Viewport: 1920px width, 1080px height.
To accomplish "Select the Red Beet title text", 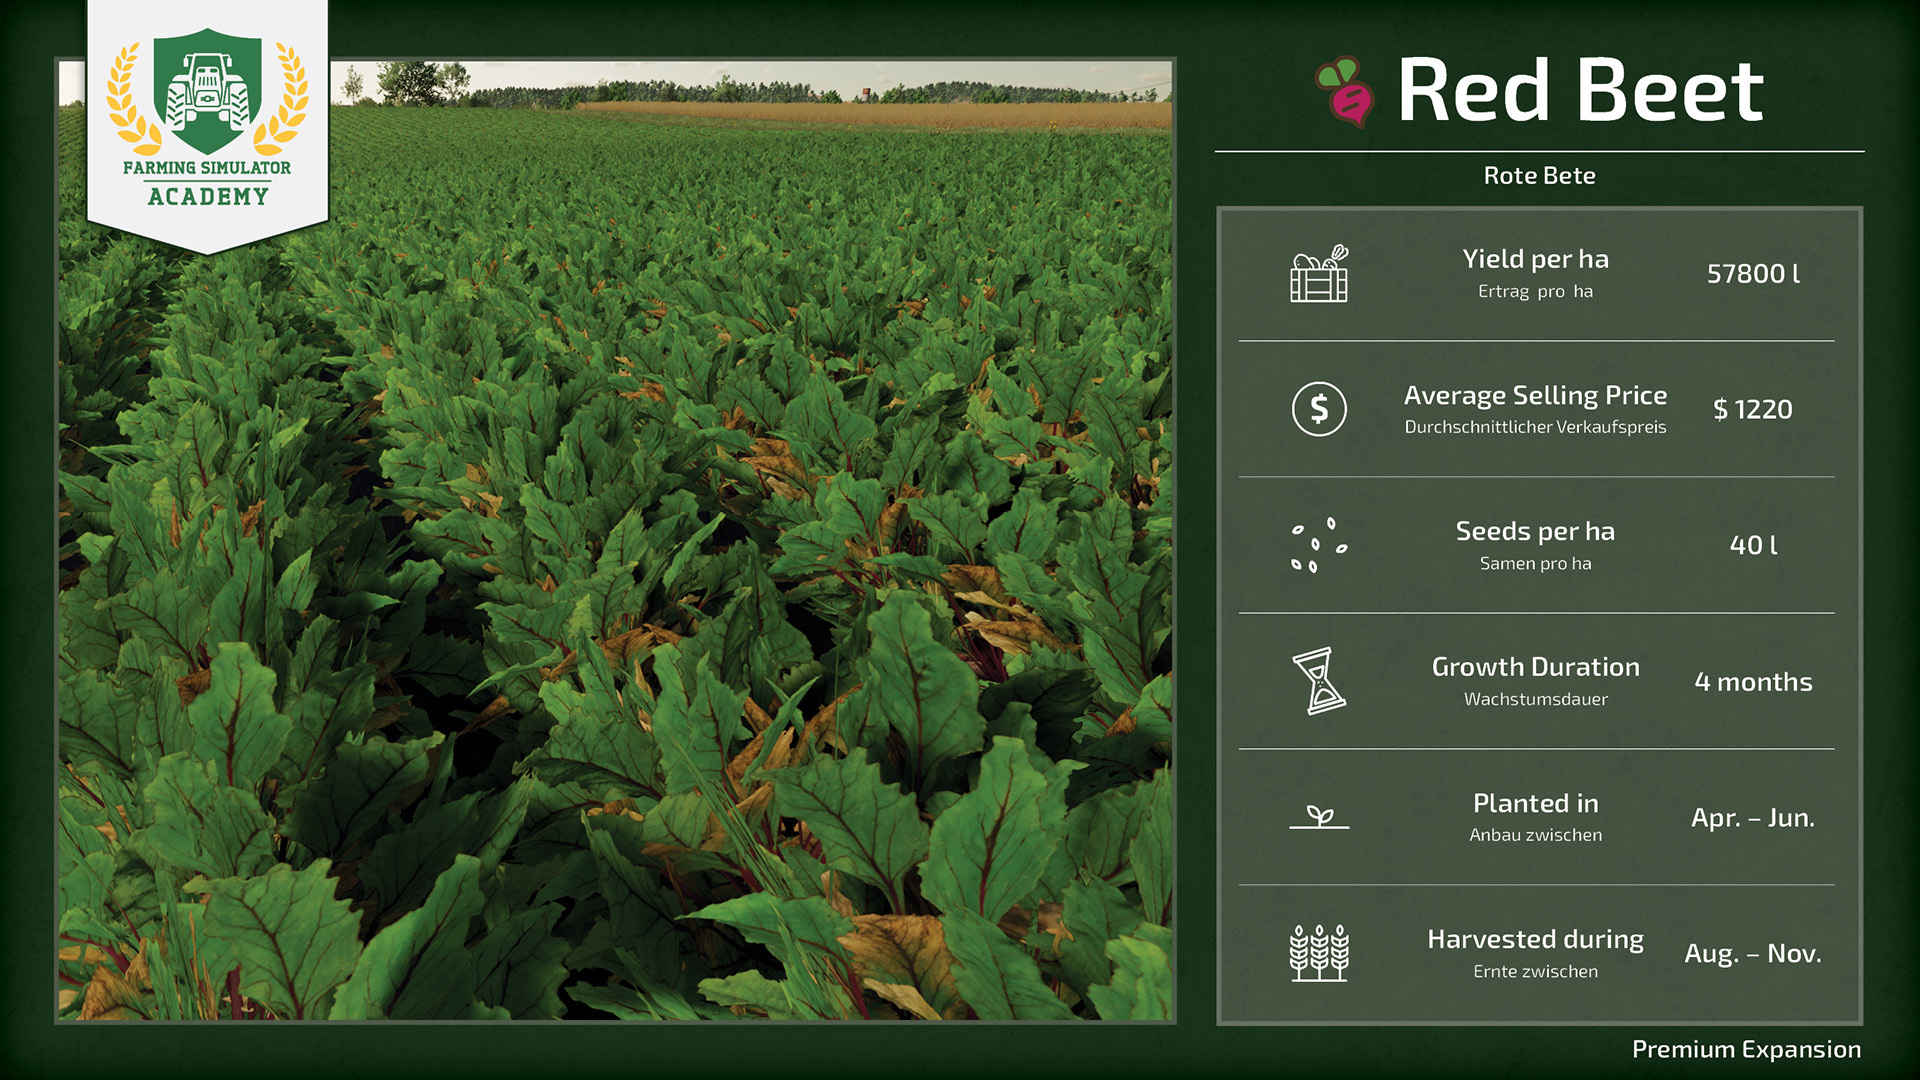I will tap(1579, 91).
